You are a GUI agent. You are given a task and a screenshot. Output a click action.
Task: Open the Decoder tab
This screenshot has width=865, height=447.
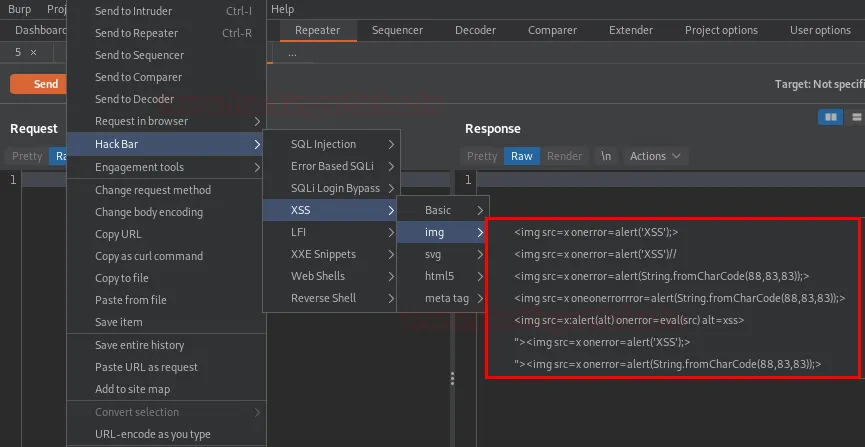point(475,30)
